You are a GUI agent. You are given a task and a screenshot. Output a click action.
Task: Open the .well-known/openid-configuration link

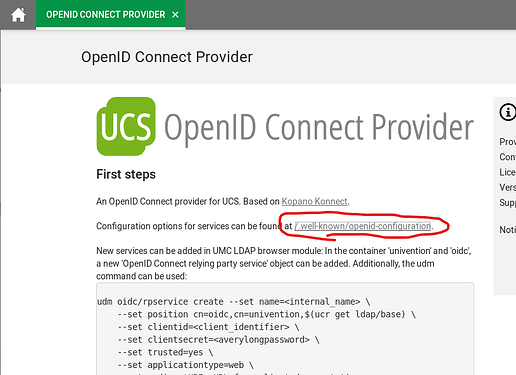point(363,226)
